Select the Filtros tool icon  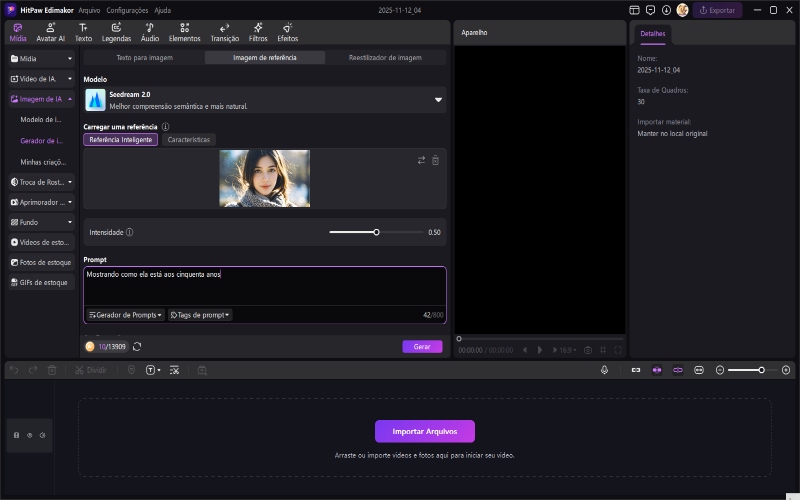click(258, 32)
